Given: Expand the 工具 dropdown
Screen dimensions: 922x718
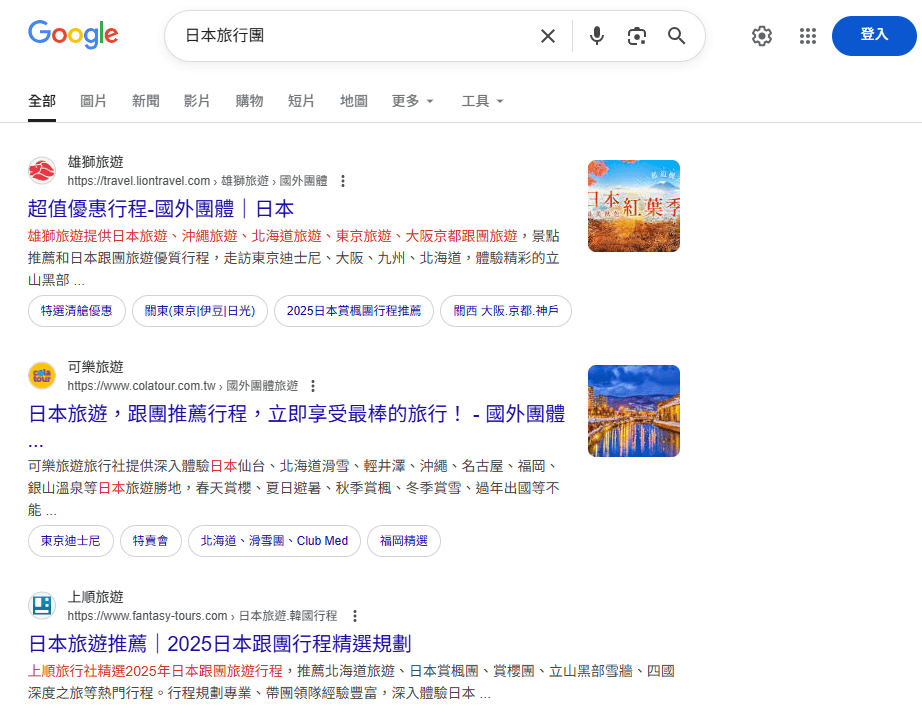Looking at the screenshot, I should [482, 101].
